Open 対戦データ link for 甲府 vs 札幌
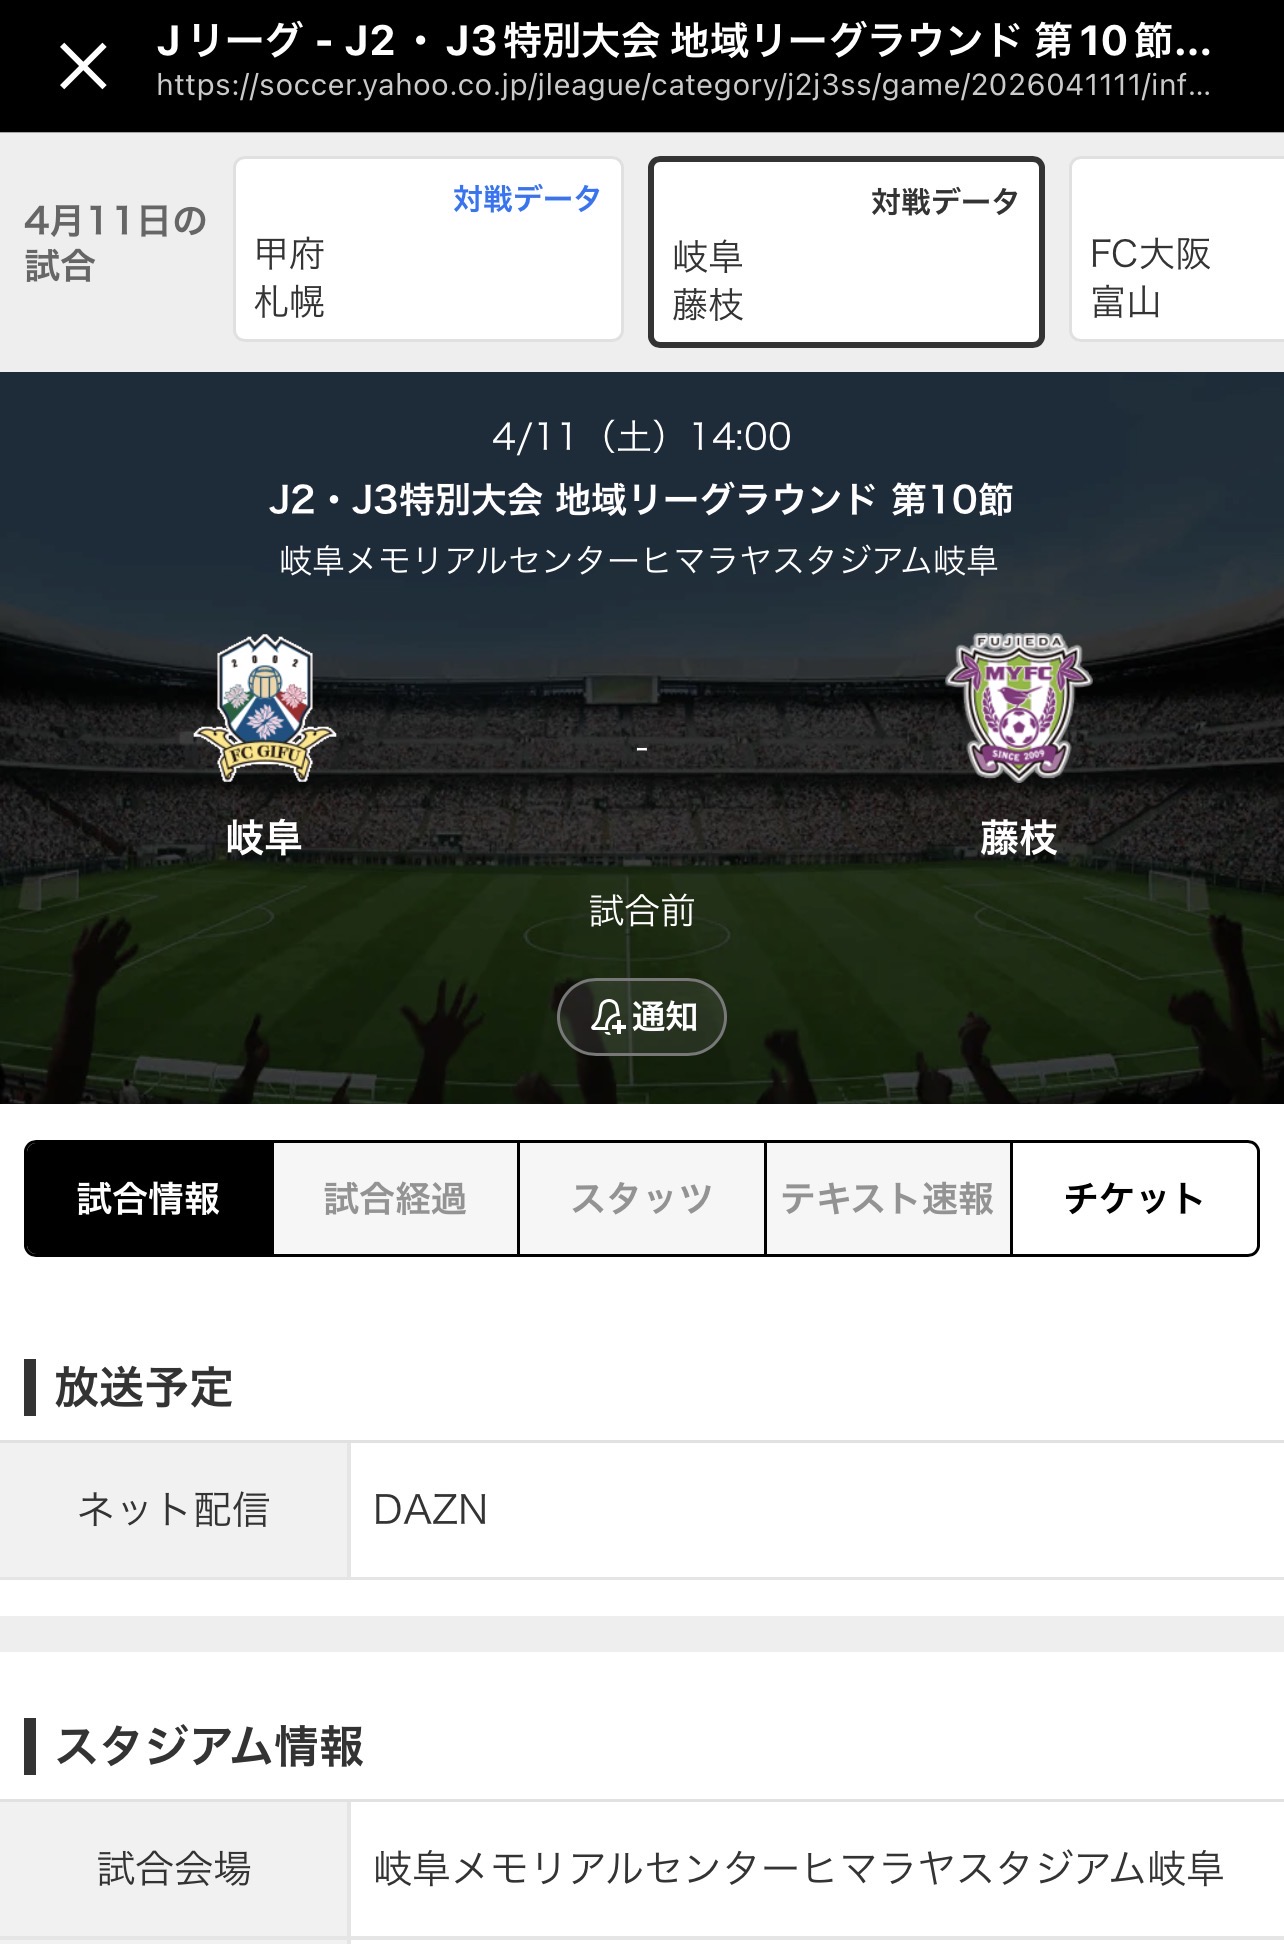Image resolution: width=1284 pixels, height=1944 pixels. tap(527, 199)
